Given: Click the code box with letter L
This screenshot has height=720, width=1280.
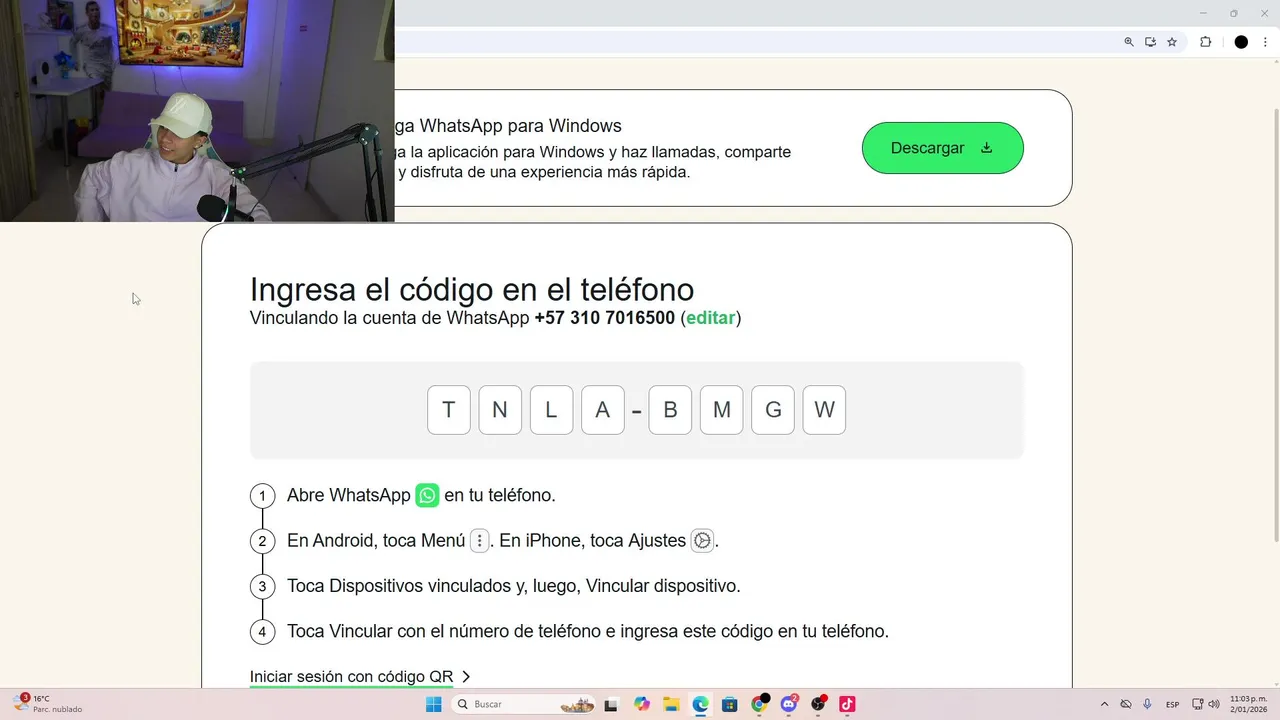Looking at the screenshot, I should 551,410.
